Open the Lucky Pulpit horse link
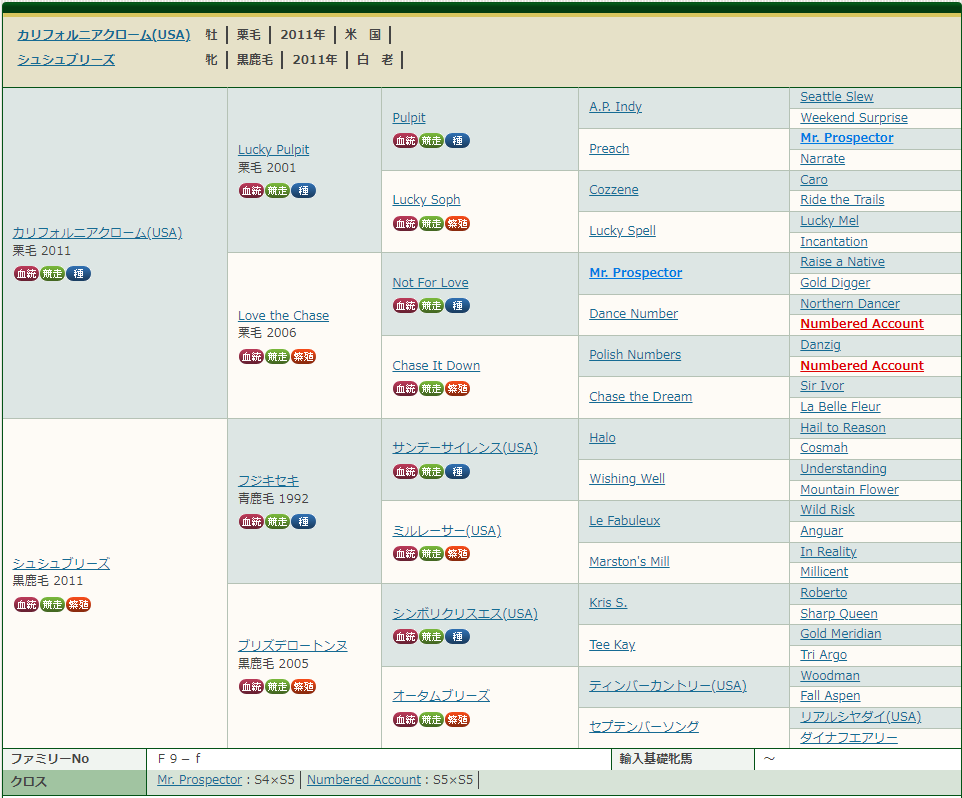This screenshot has height=798, width=962. pos(274,150)
